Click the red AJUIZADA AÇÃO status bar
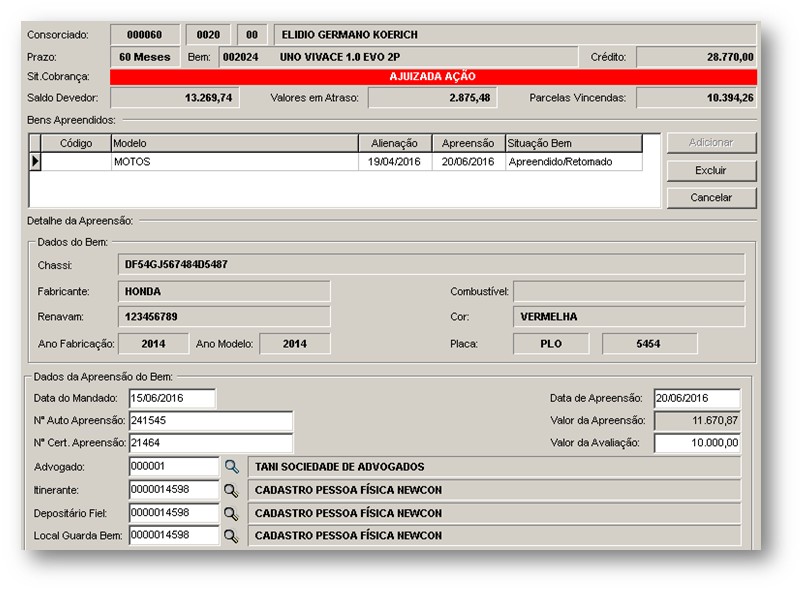This screenshot has height=592, width=803. tap(433, 77)
